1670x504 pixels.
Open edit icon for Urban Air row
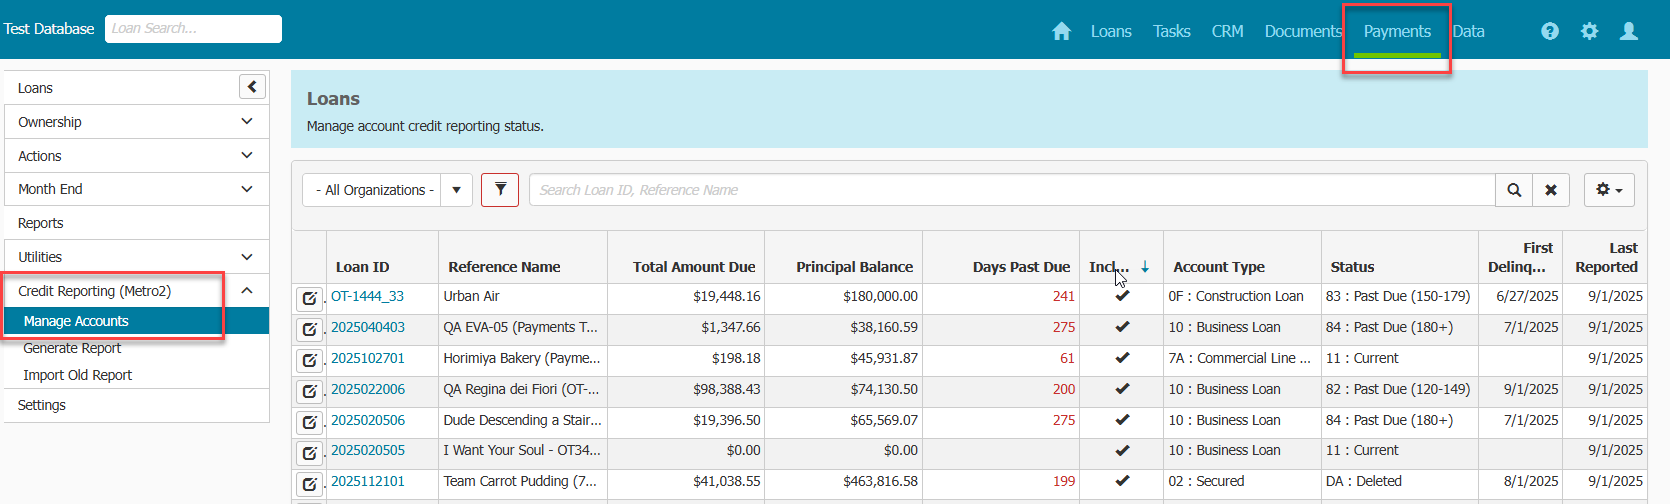click(310, 298)
